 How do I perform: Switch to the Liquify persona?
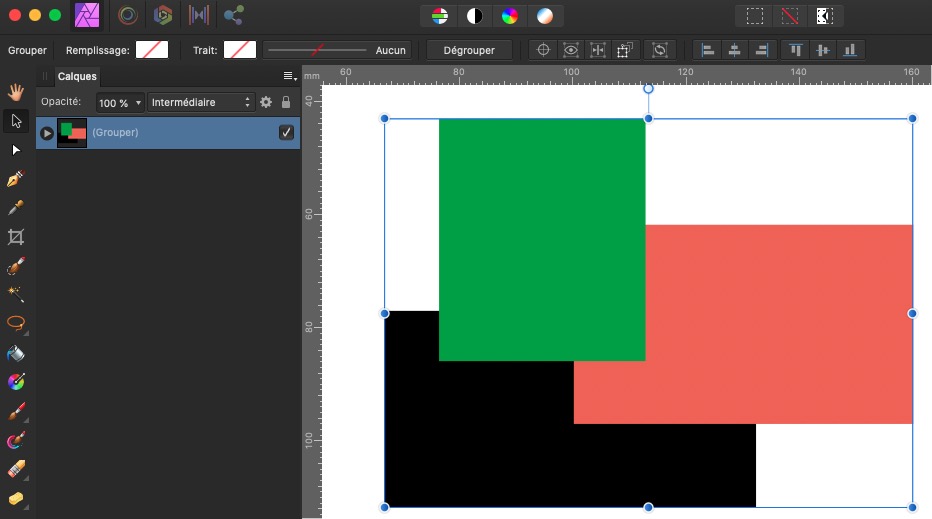[127, 15]
